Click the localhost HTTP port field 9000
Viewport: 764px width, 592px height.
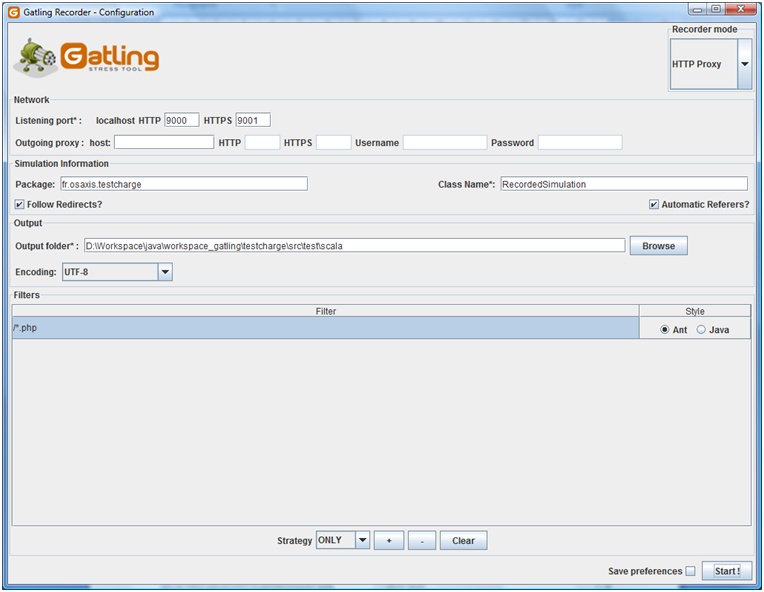pyautogui.click(x=182, y=120)
